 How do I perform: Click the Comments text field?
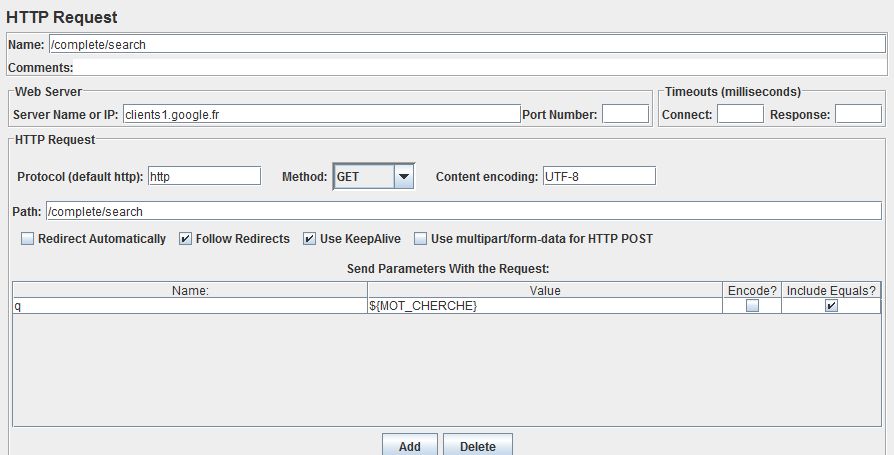point(480,68)
